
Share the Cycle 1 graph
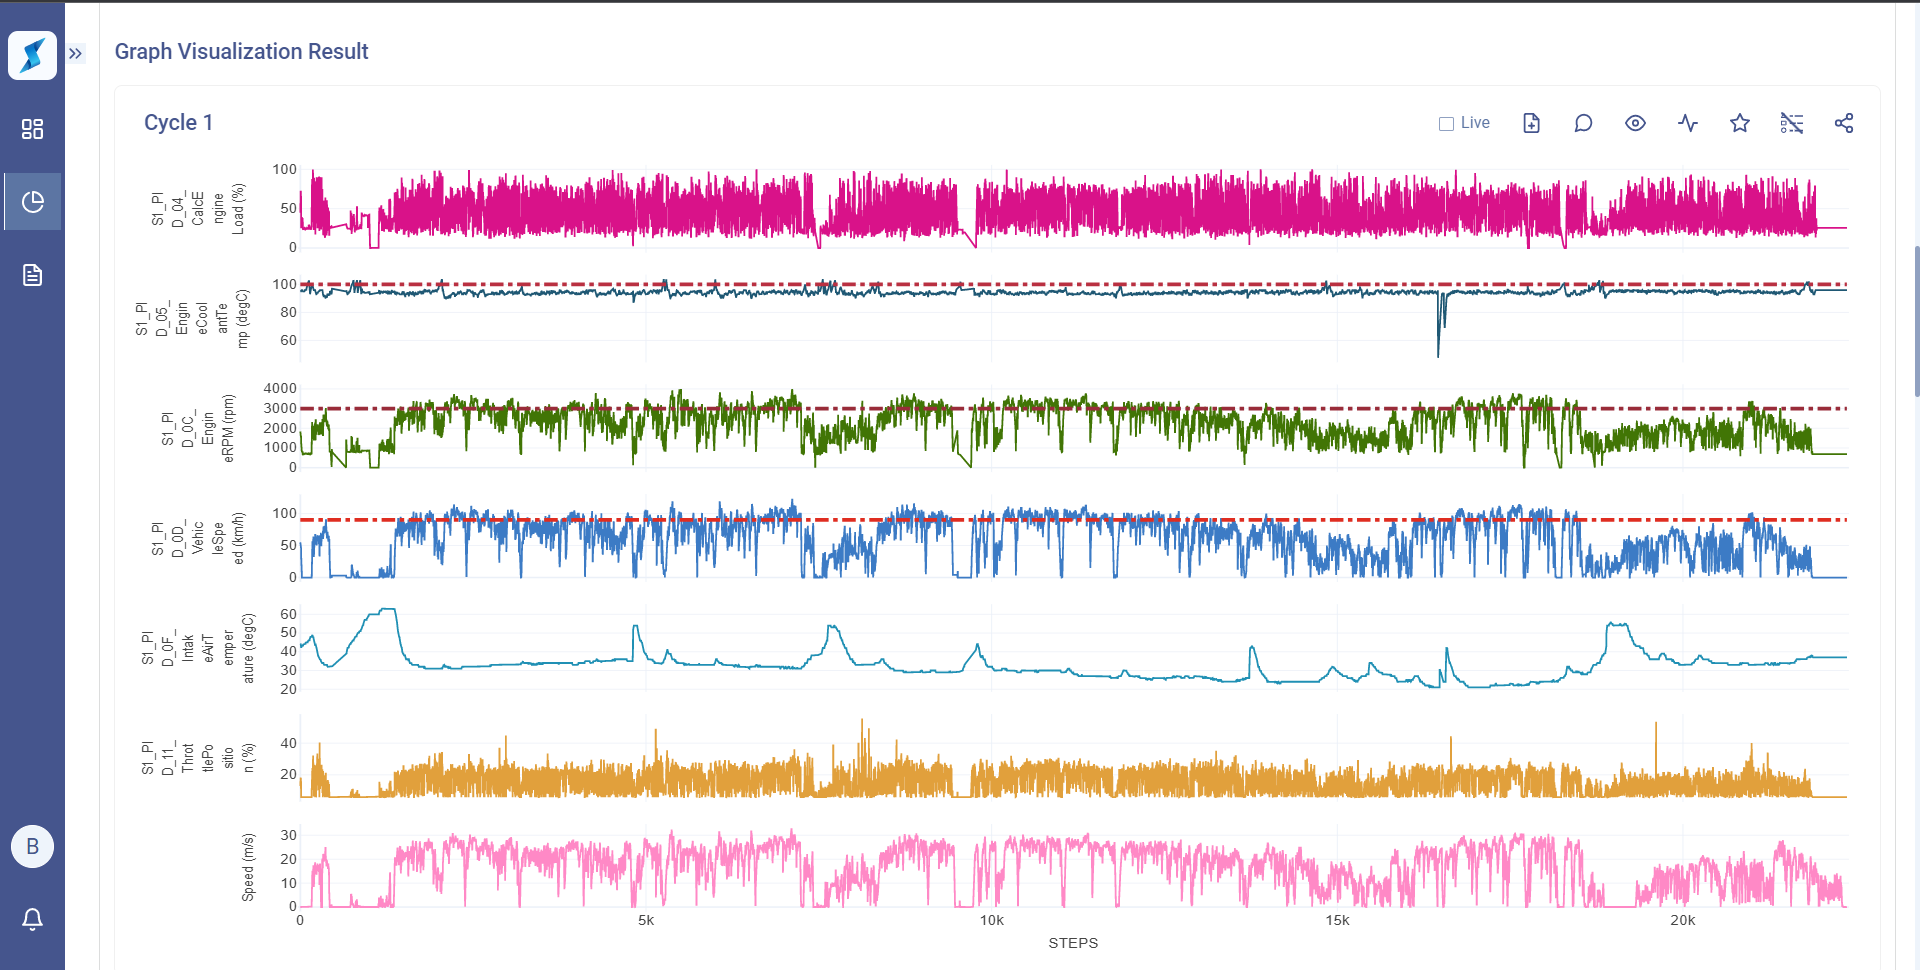(1844, 123)
